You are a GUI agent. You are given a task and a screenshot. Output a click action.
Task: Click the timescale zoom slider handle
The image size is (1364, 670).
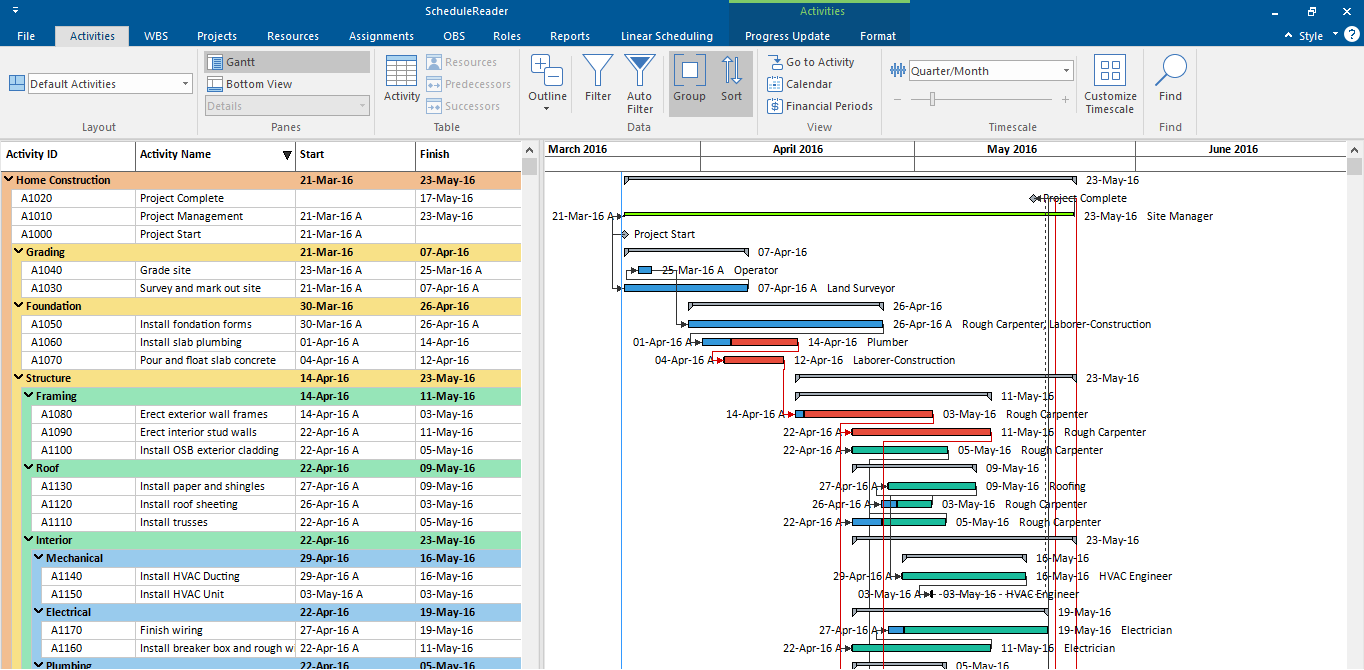click(933, 99)
